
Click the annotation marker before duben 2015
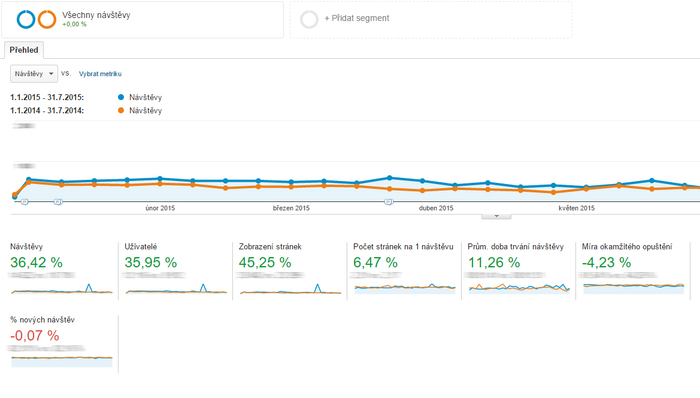coord(388,202)
